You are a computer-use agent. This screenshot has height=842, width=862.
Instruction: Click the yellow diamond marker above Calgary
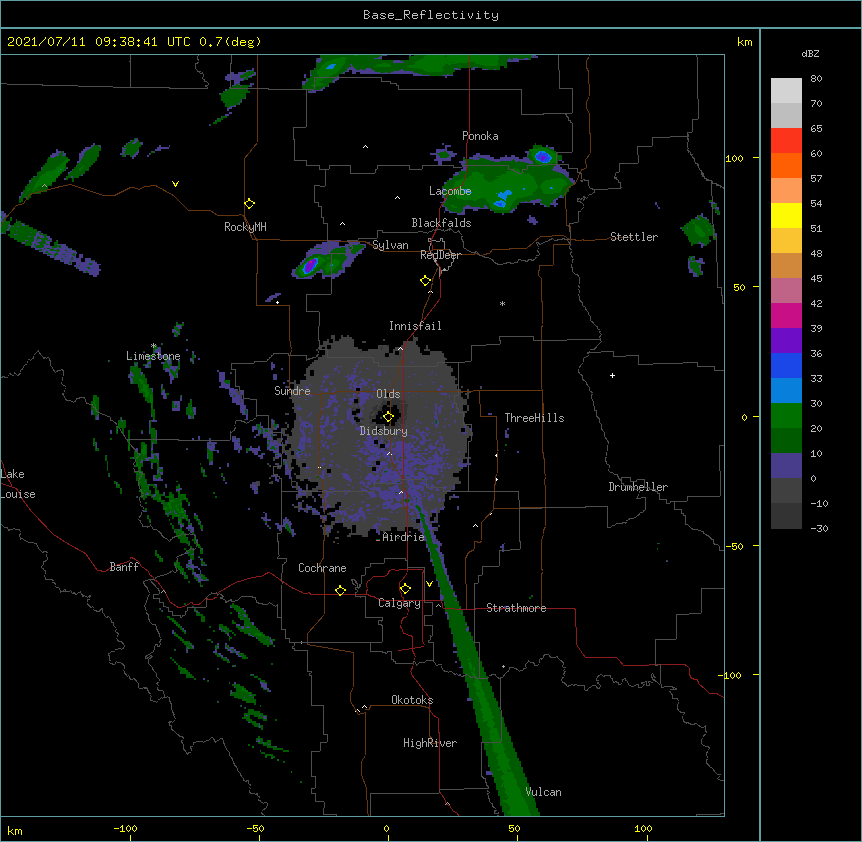(405, 589)
